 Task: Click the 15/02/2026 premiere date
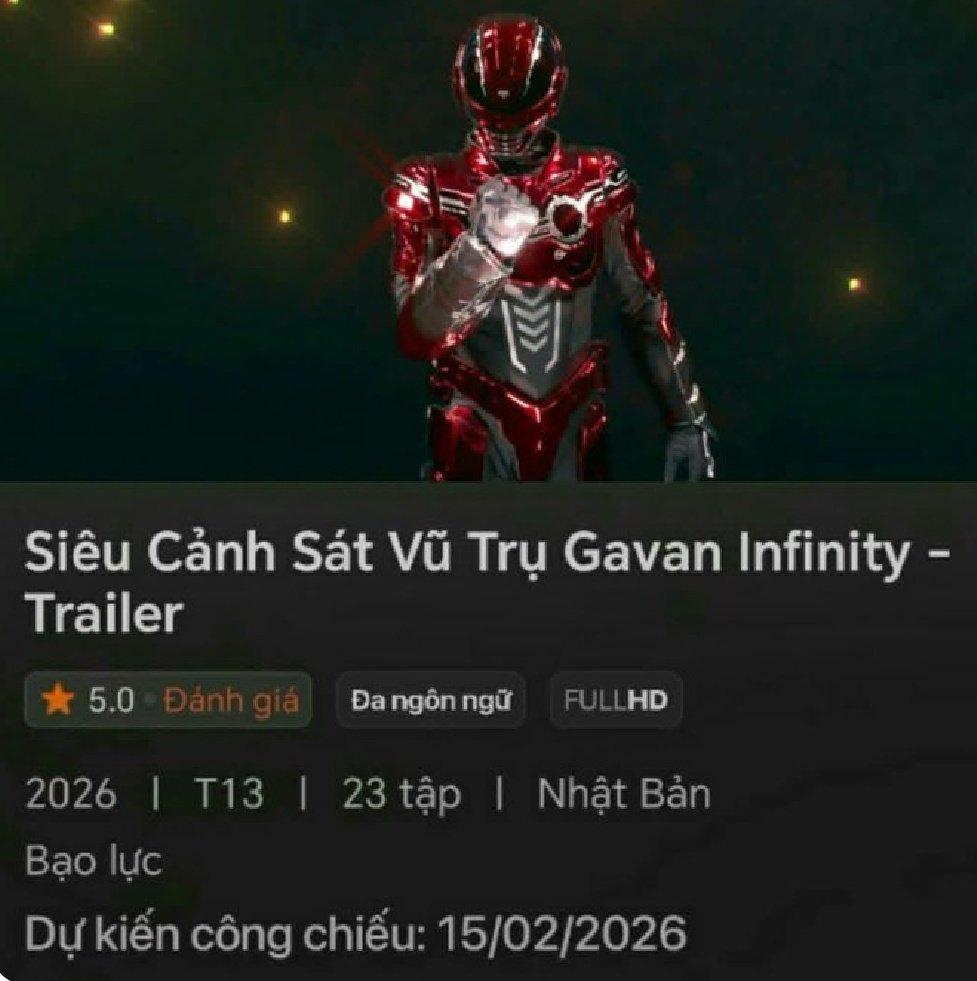(x=562, y=934)
